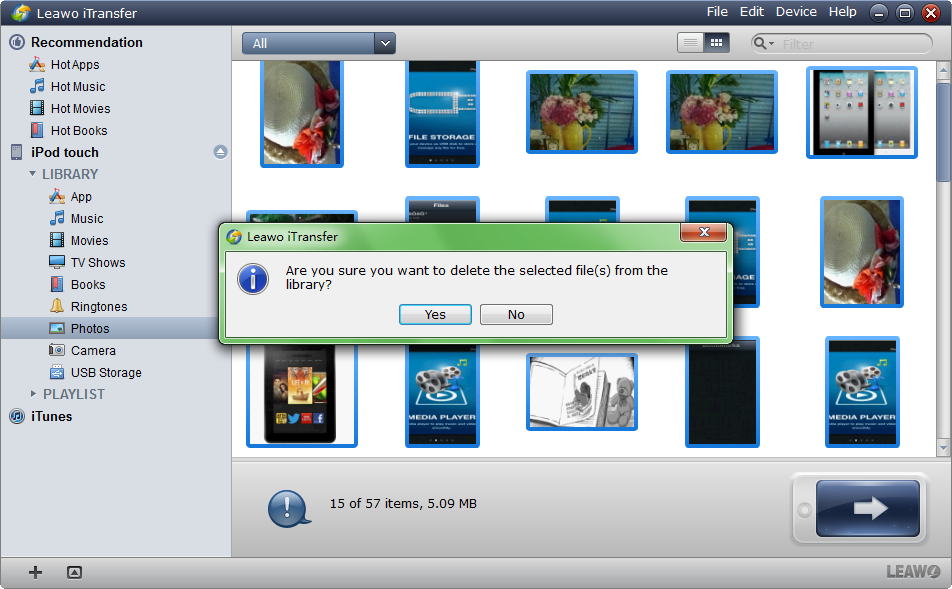Click the USB Storage icon

point(57,372)
